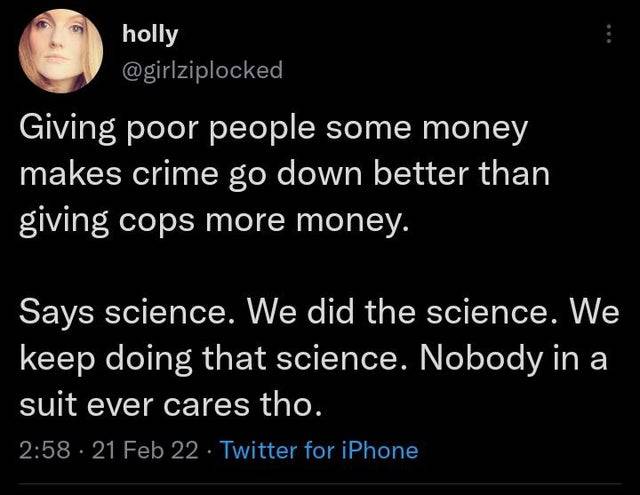Click the 21 Feb 22 date
Screen dimensions: 640x495
pyautogui.click(x=132, y=450)
